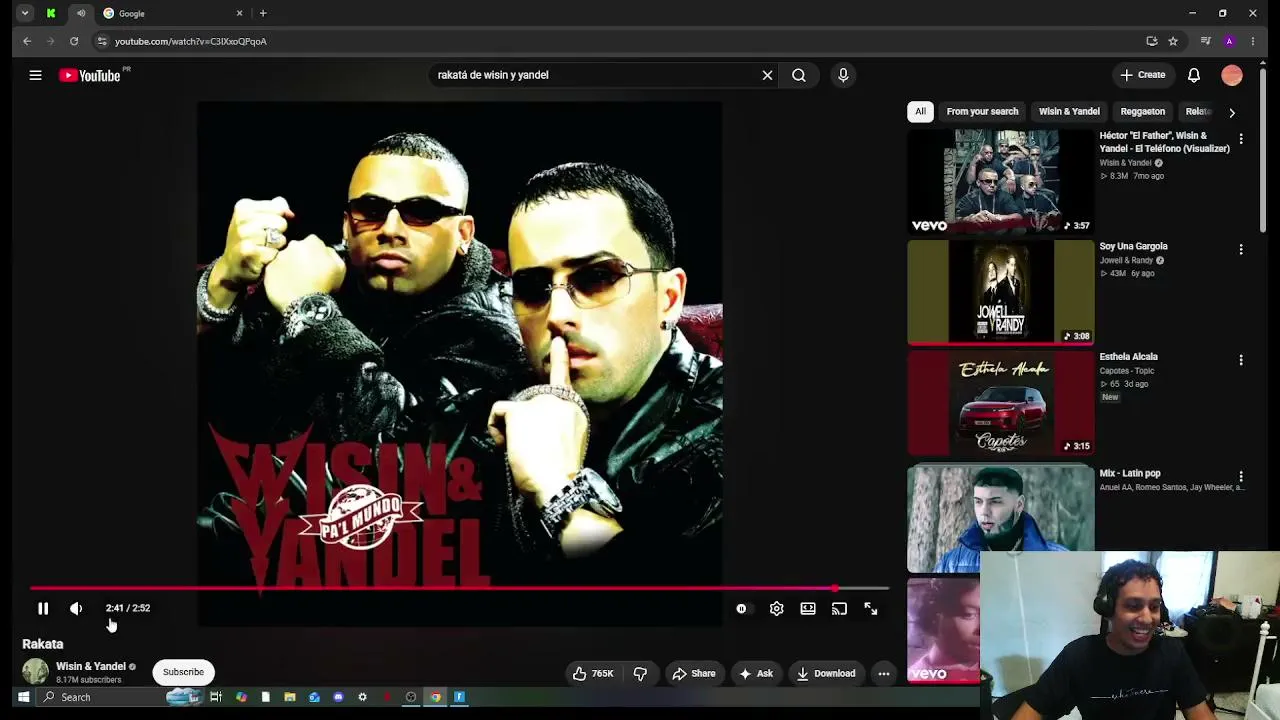Select the Wisin & Yandel chip

1069,112
